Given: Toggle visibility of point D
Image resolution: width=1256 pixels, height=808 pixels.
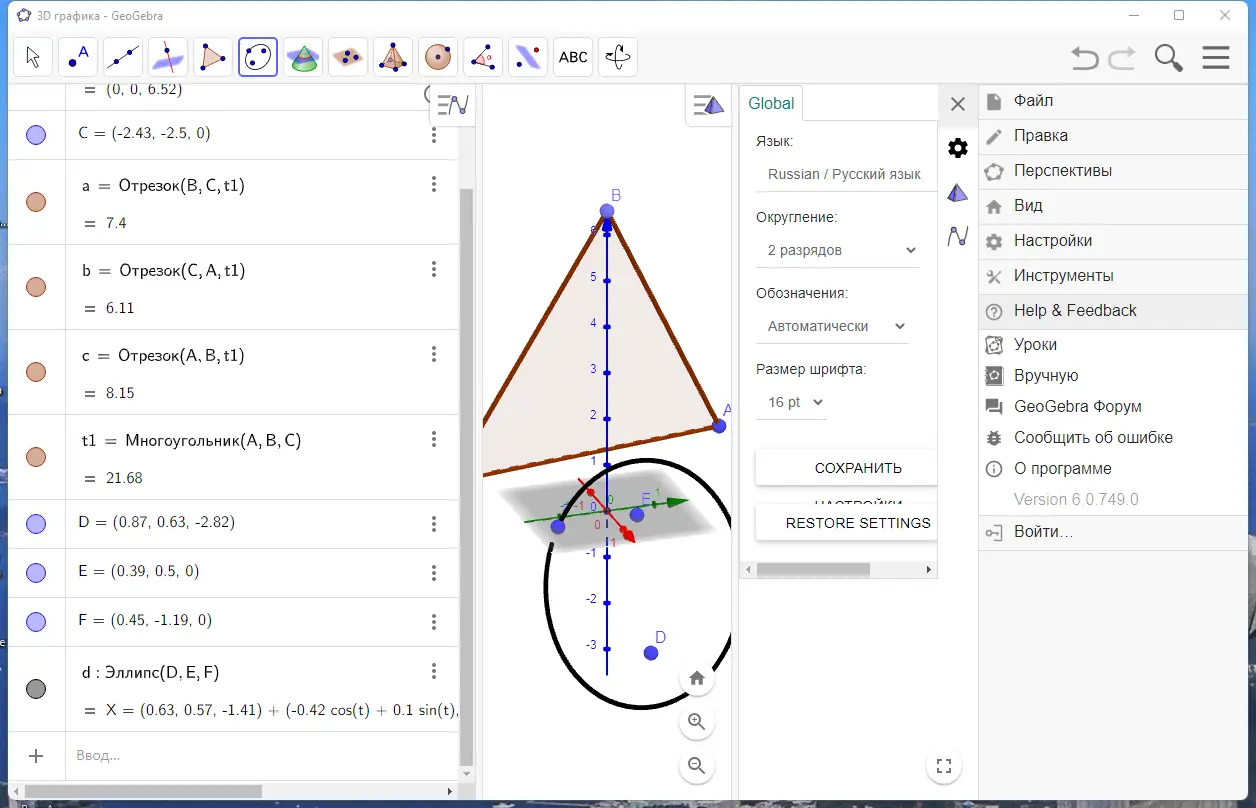Looking at the screenshot, I should [x=36, y=524].
